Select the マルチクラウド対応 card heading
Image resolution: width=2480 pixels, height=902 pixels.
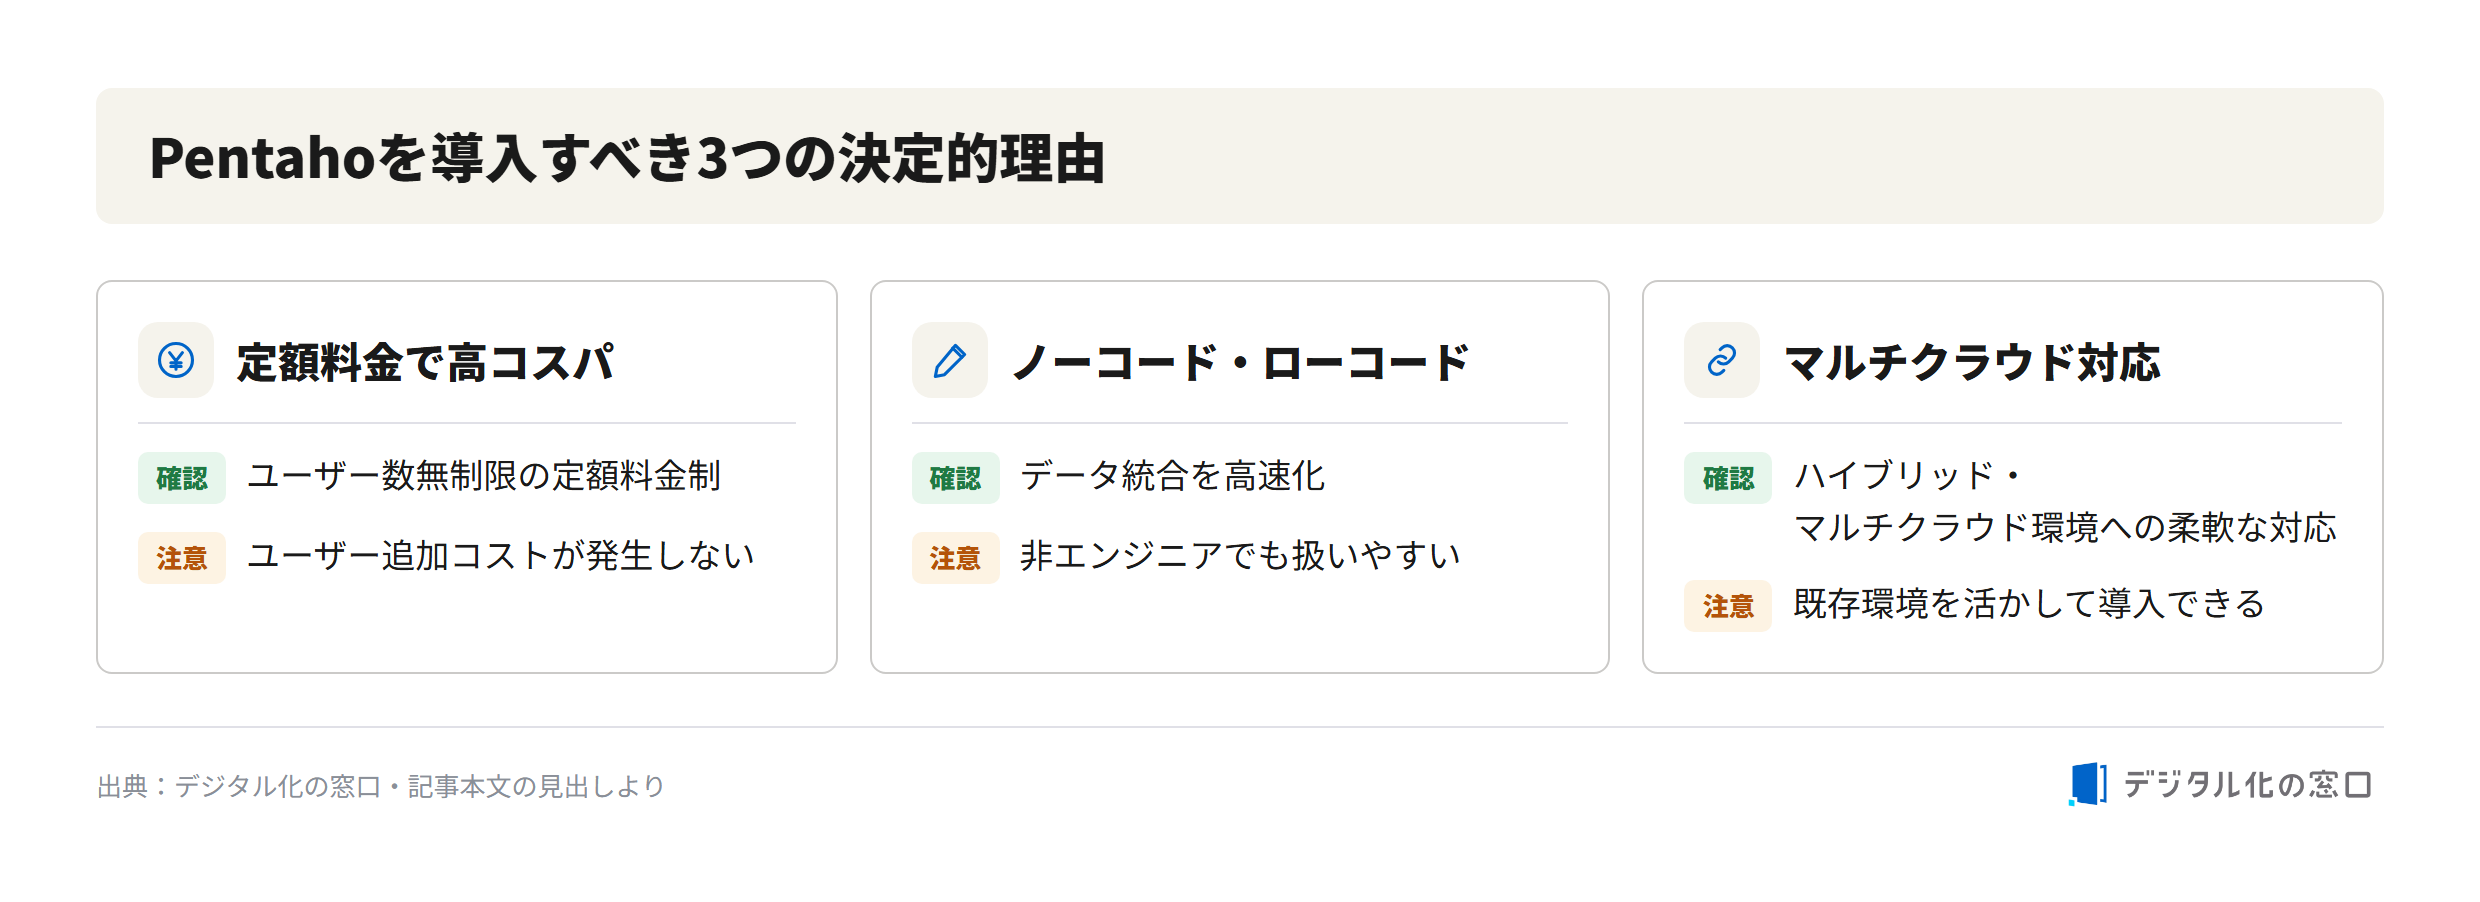1972,362
